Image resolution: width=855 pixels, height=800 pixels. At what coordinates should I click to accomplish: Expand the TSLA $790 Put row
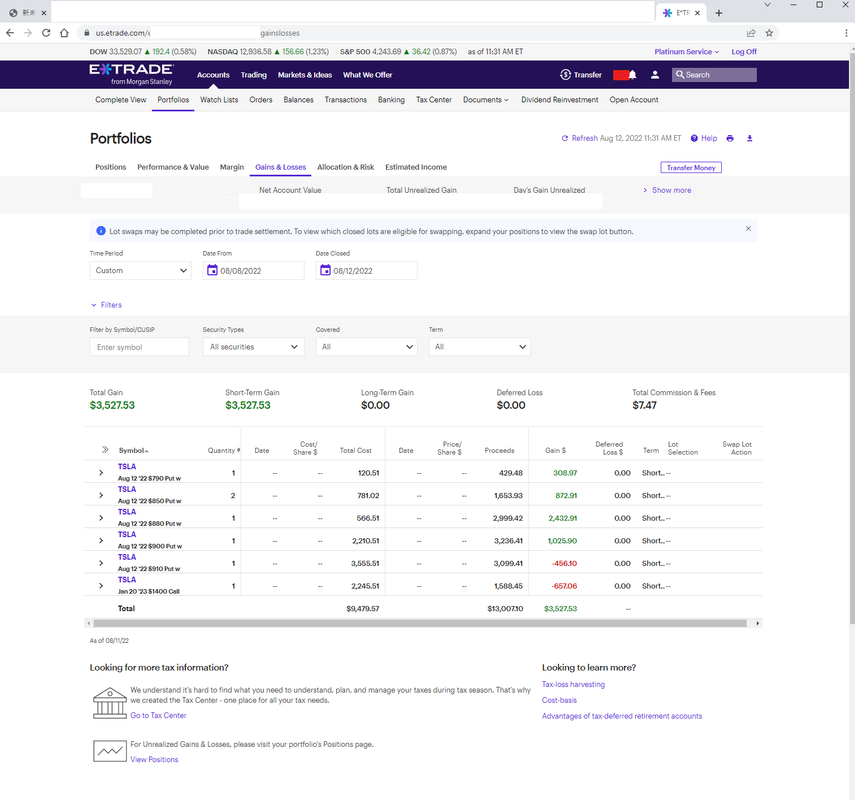coord(101,473)
